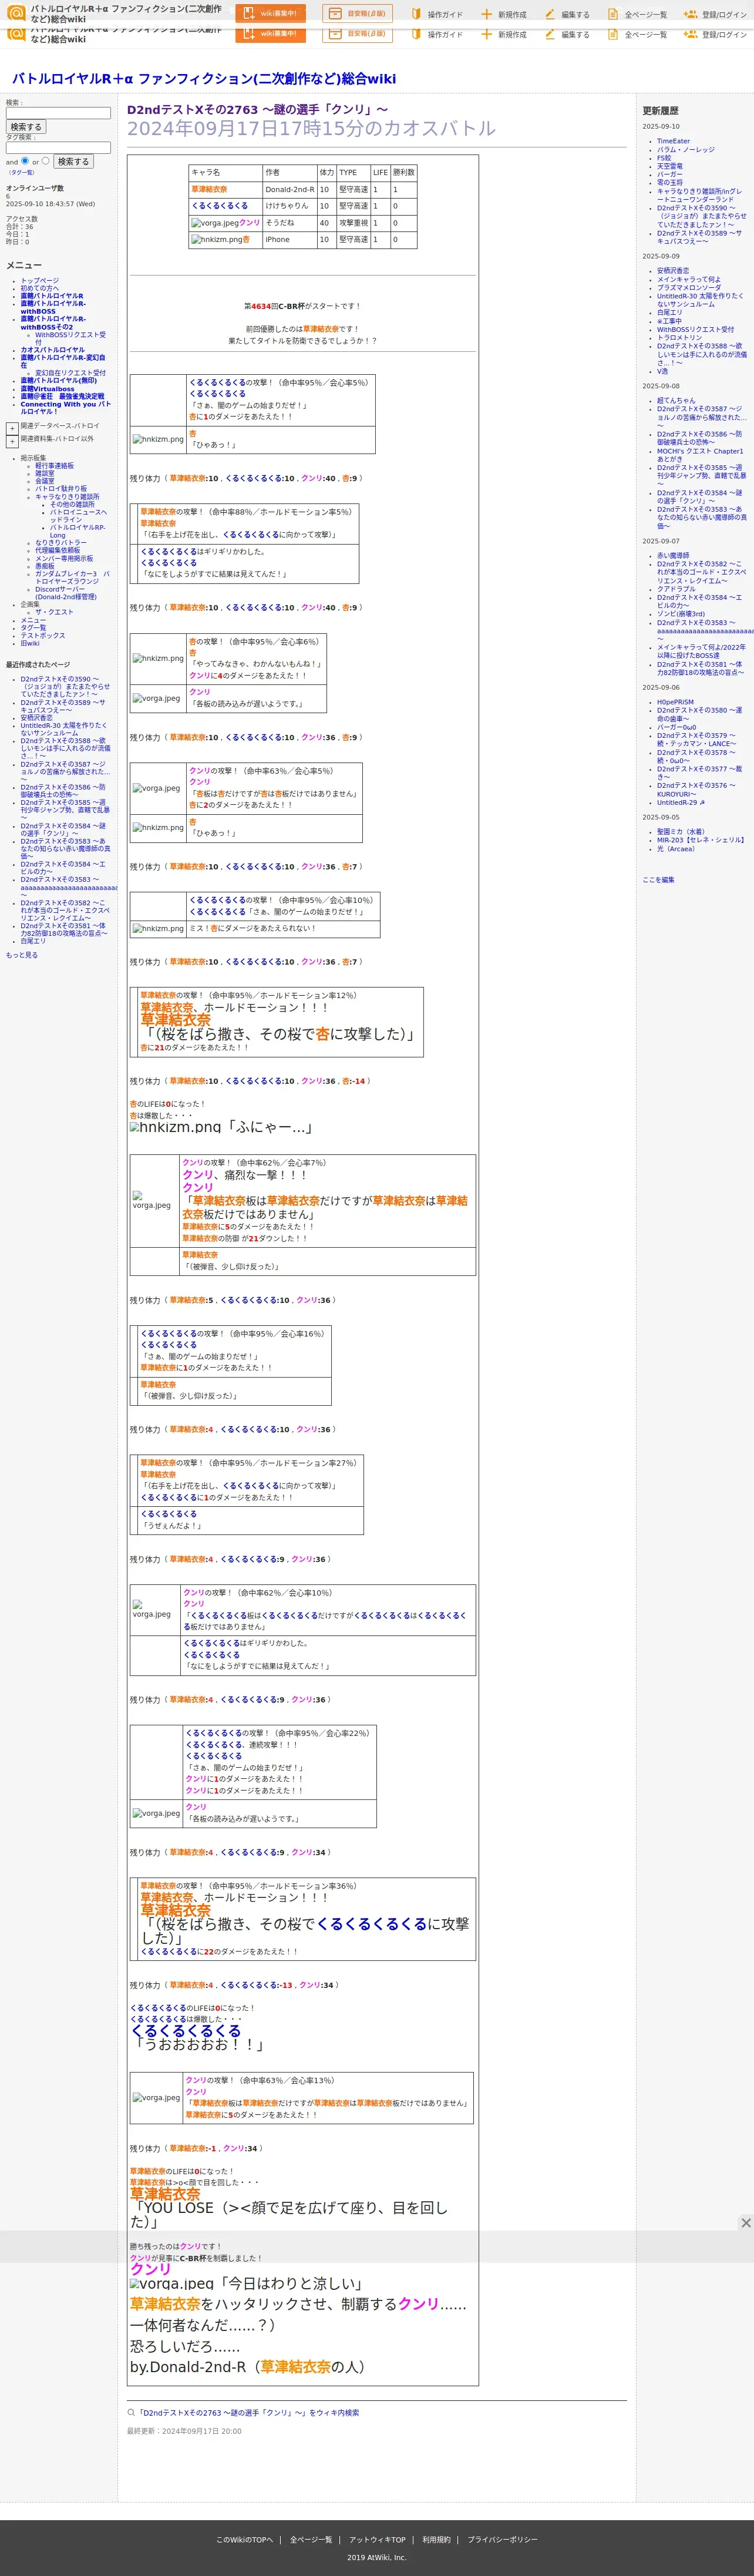Viewport: 754px width, 2576px height.
Task: Open TimeEater in update history
Action: (x=673, y=141)
